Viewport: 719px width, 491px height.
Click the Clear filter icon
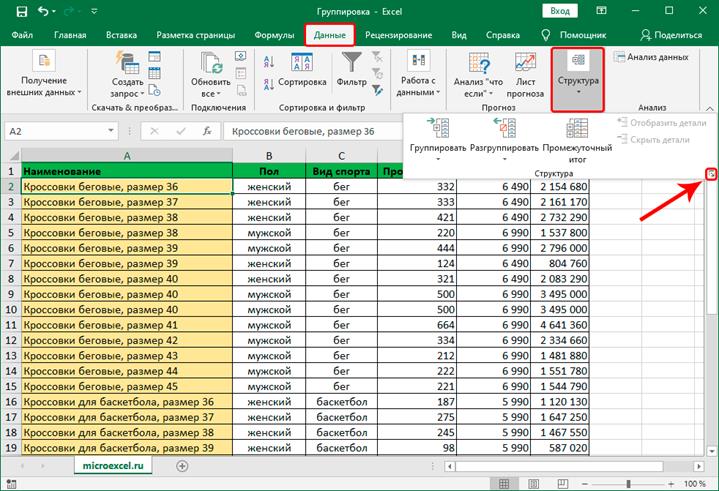coord(377,57)
